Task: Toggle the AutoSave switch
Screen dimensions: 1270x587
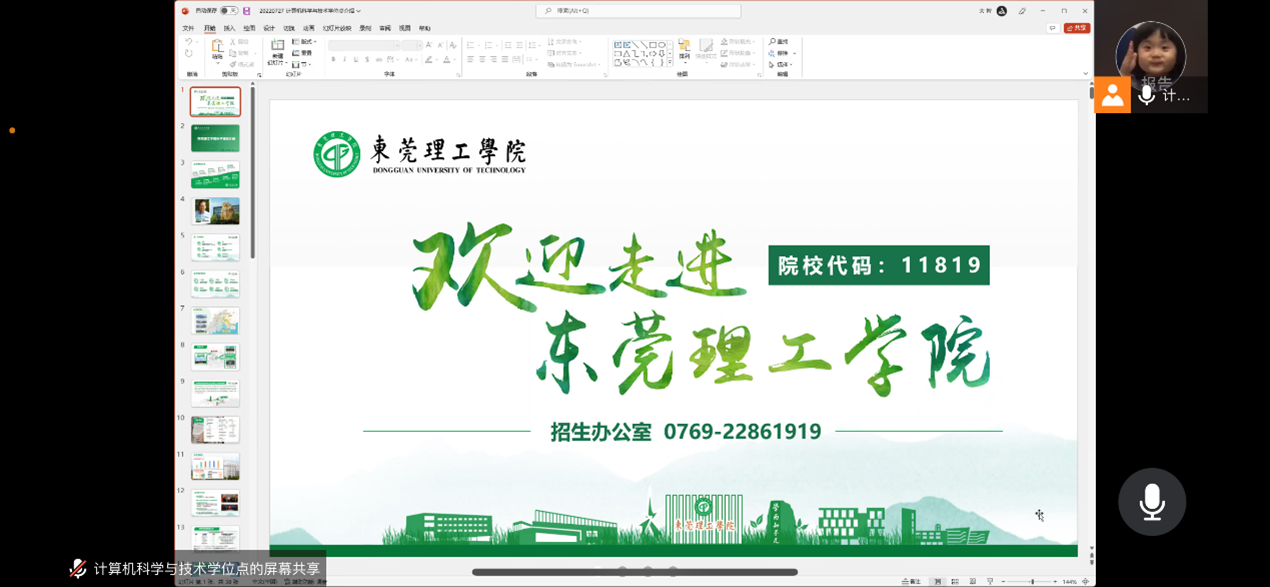Action: click(x=229, y=11)
